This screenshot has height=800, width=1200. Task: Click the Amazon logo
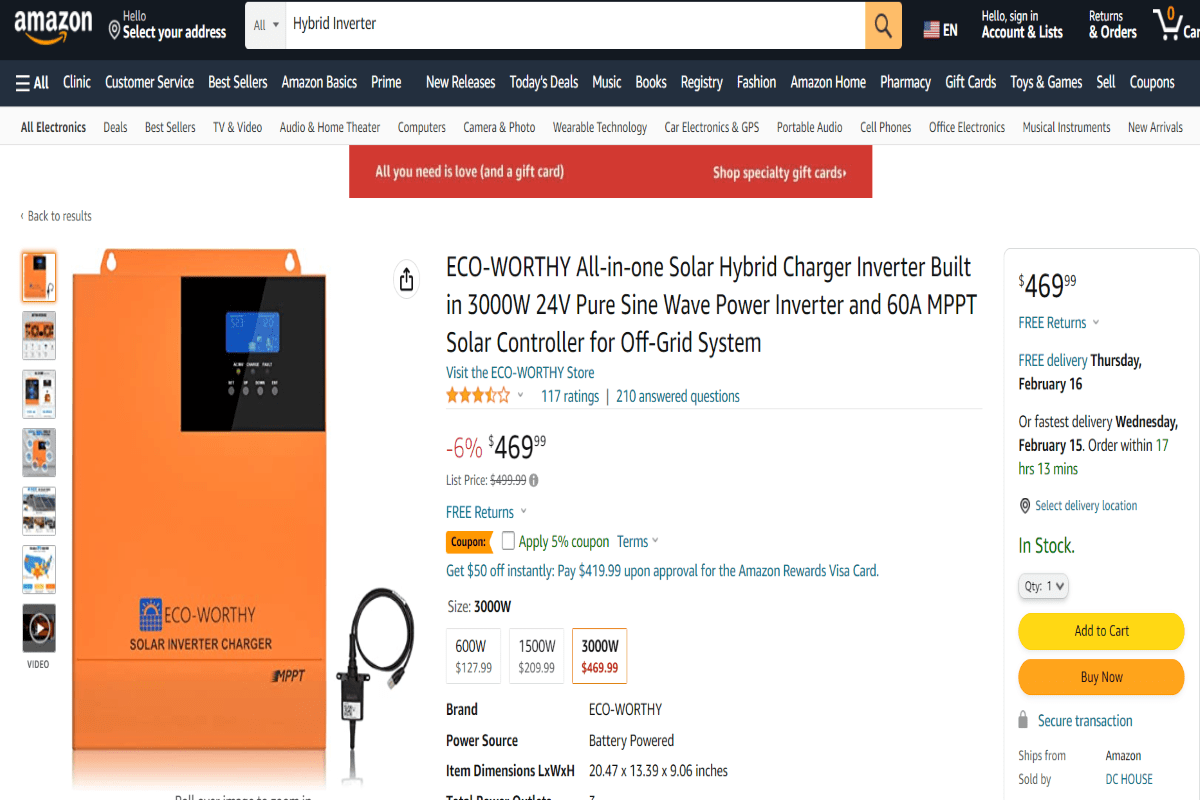[x=52, y=24]
